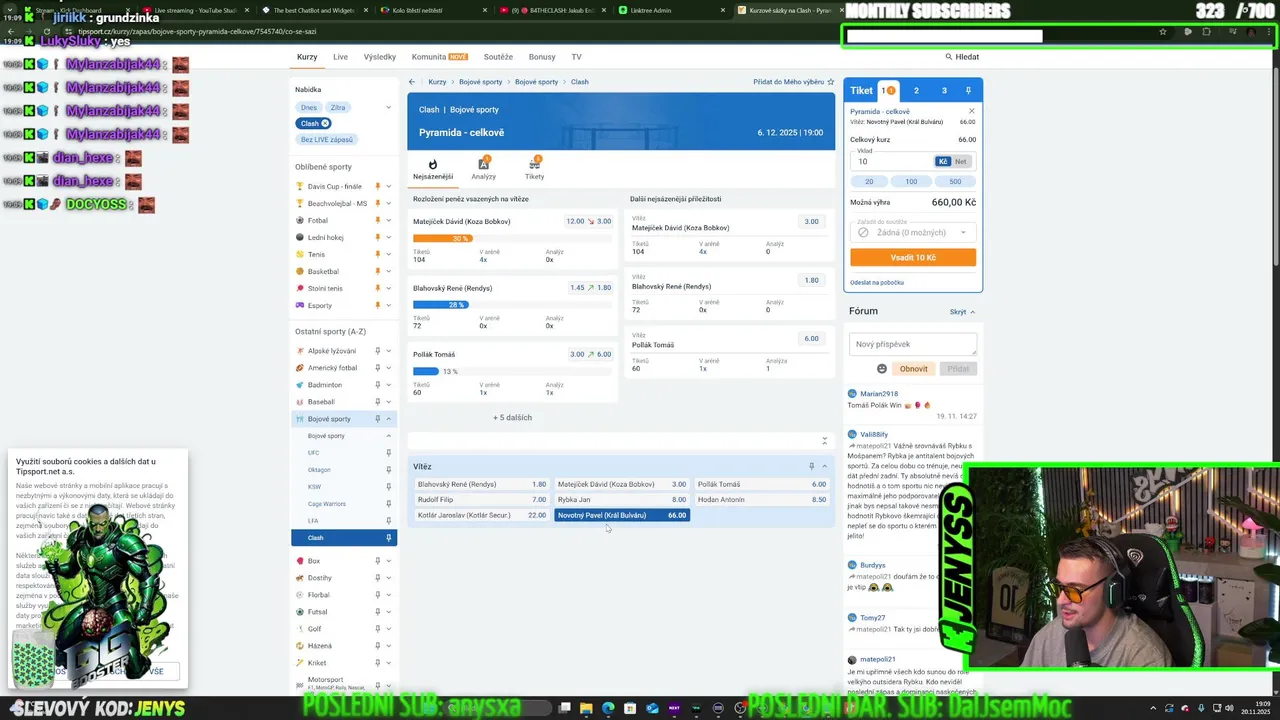Open the Live menu item

(x=340, y=57)
